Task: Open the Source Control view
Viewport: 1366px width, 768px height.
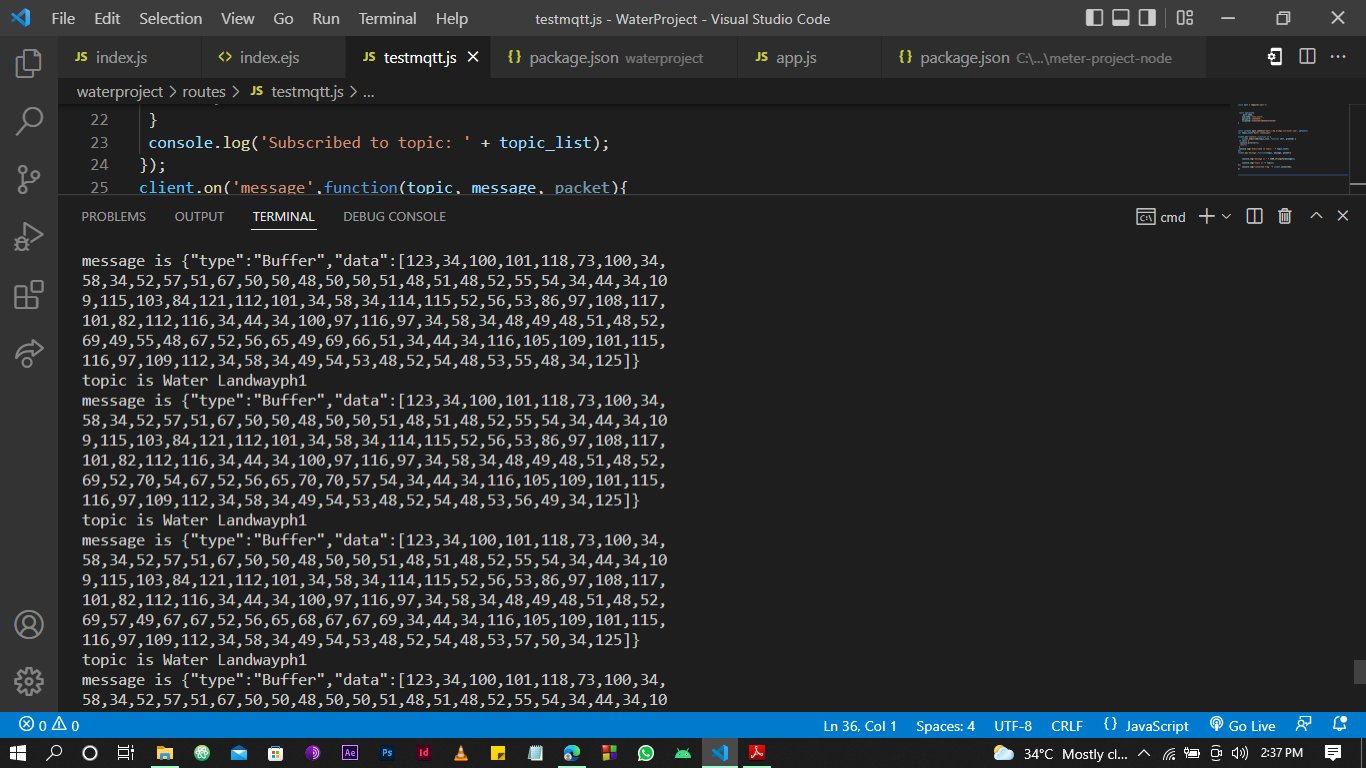Action: point(29,180)
